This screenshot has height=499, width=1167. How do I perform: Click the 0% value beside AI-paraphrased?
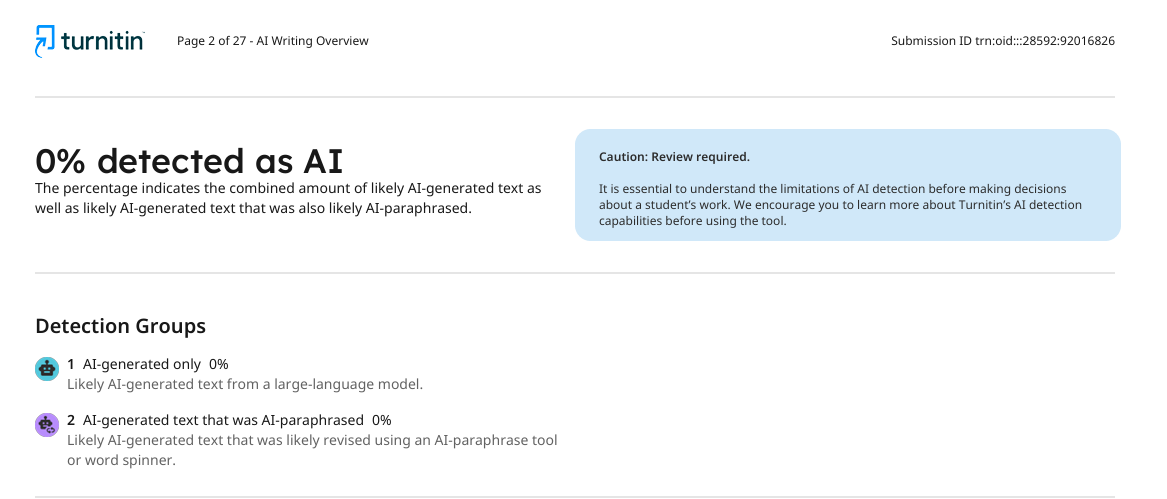(382, 420)
